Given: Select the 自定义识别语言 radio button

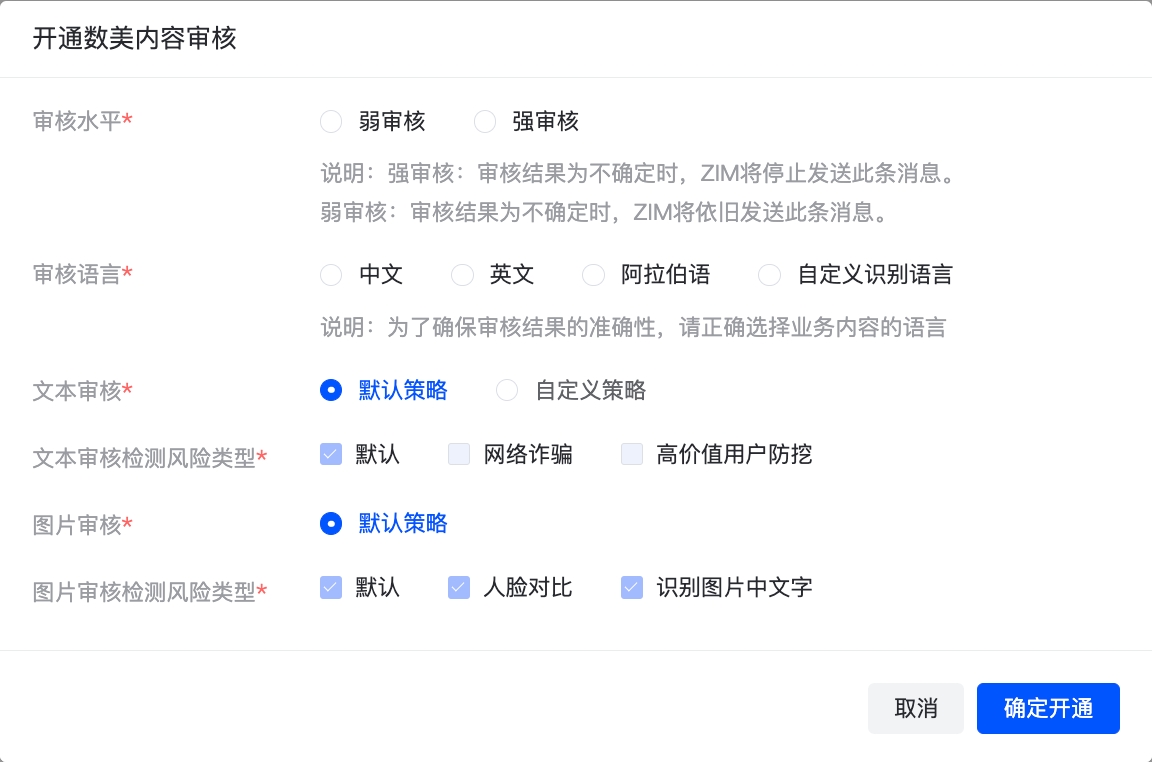Looking at the screenshot, I should (769, 275).
